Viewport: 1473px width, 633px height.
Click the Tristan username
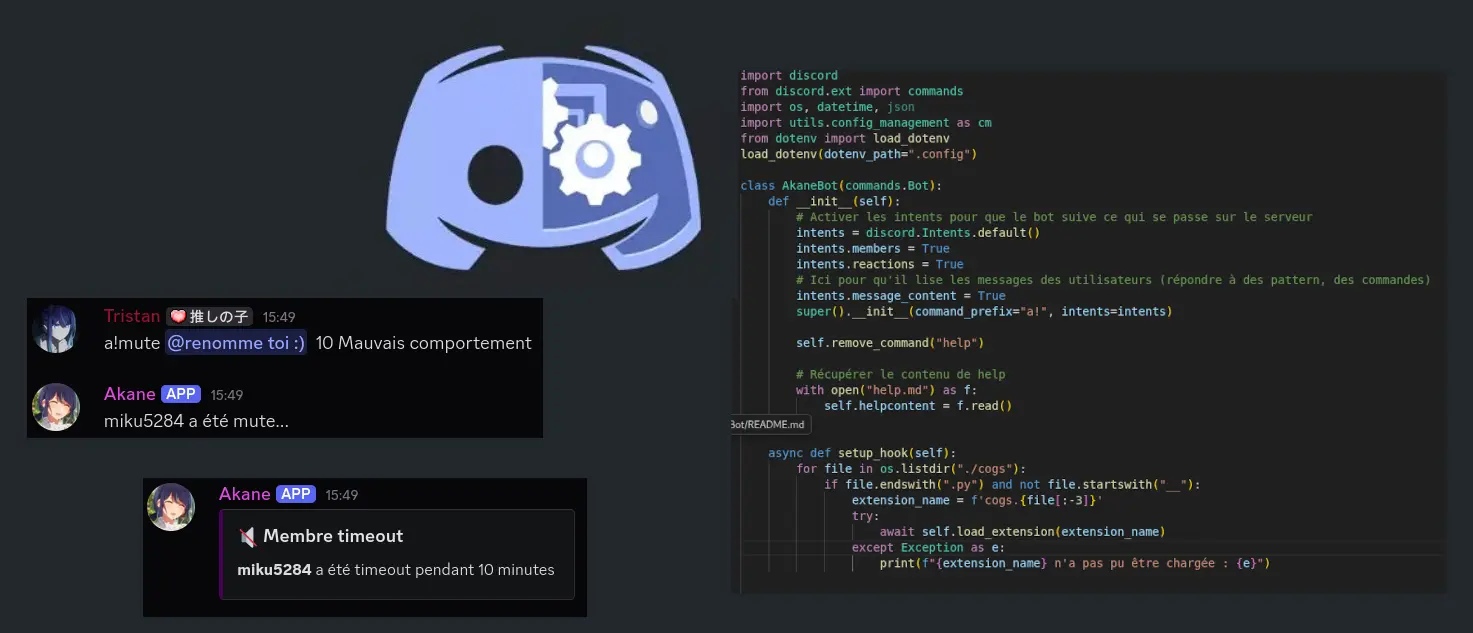pos(132,317)
